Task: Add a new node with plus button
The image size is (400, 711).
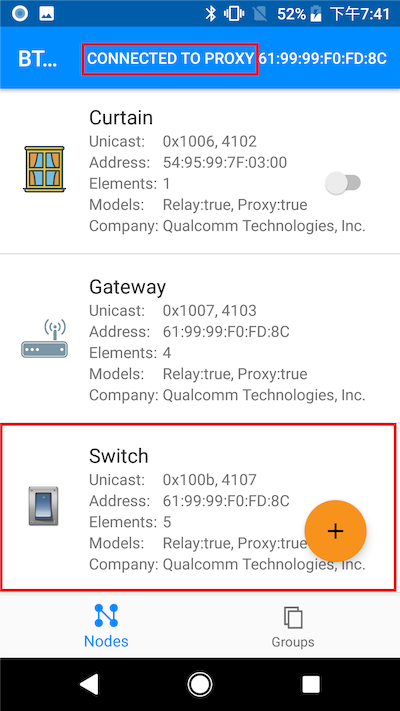Action: (x=335, y=531)
